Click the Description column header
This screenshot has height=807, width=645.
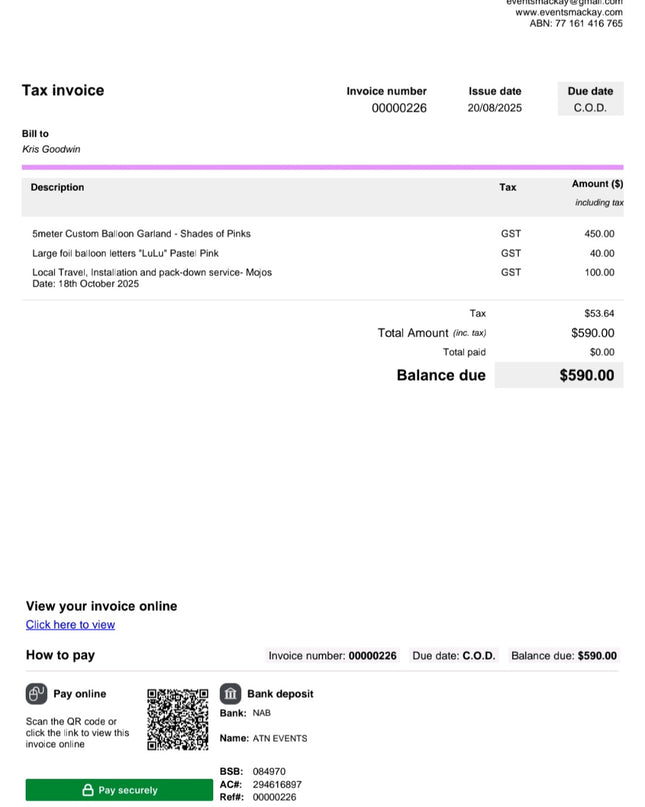pyautogui.click(x=57, y=187)
